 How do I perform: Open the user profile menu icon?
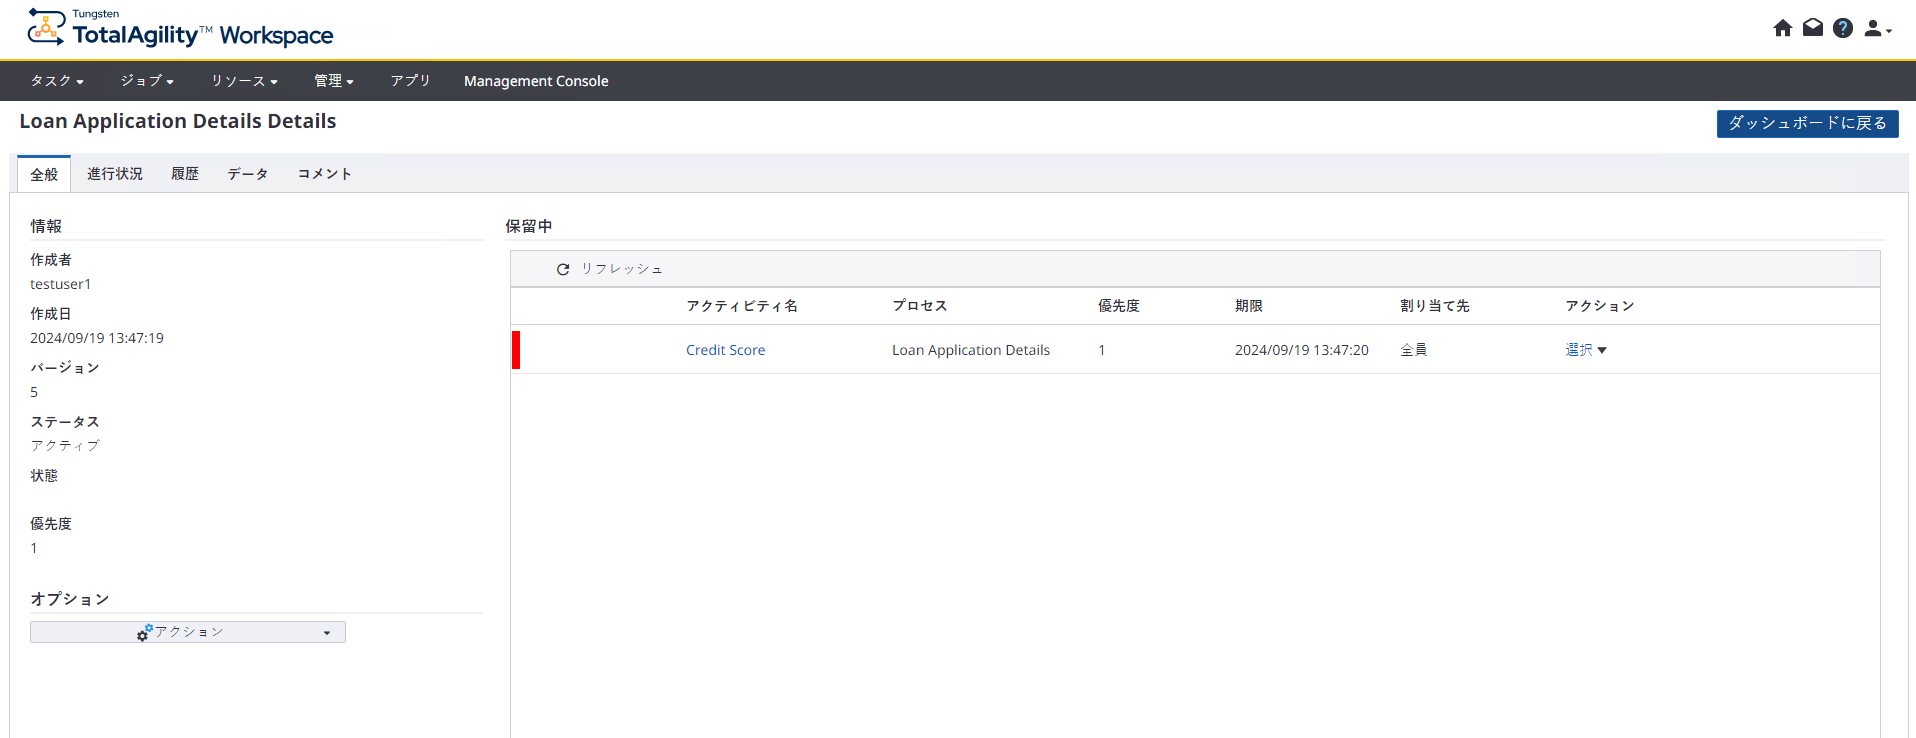click(1877, 29)
